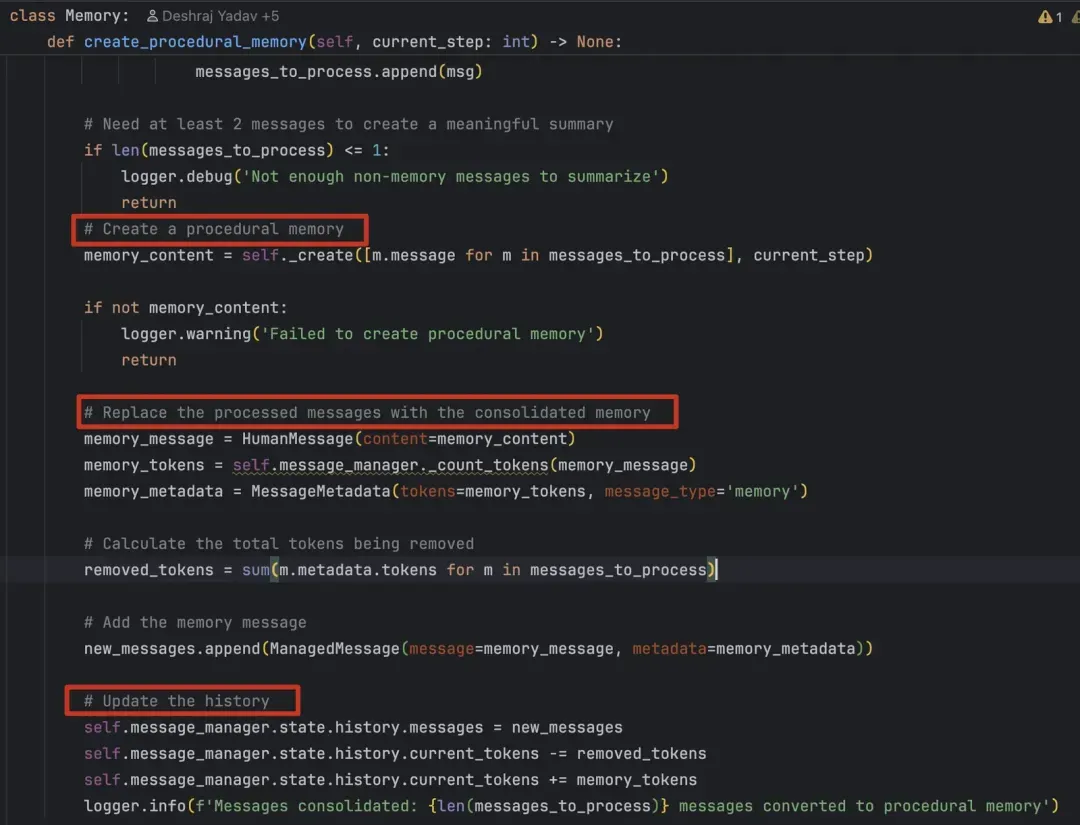Viewport: 1080px width, 825px height.
Task: Click logger.info 'Messages consolidated' line
Action: click(571, 806)
